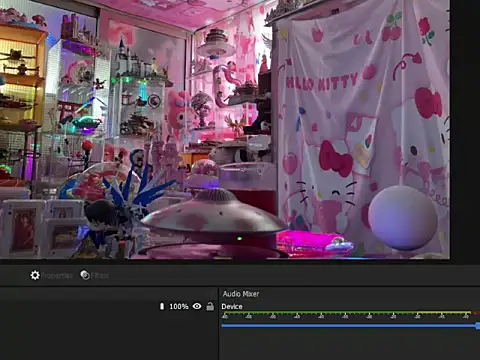
Task: Open the source Filters button
Action: pyautogui.click(x=95, y=275)
